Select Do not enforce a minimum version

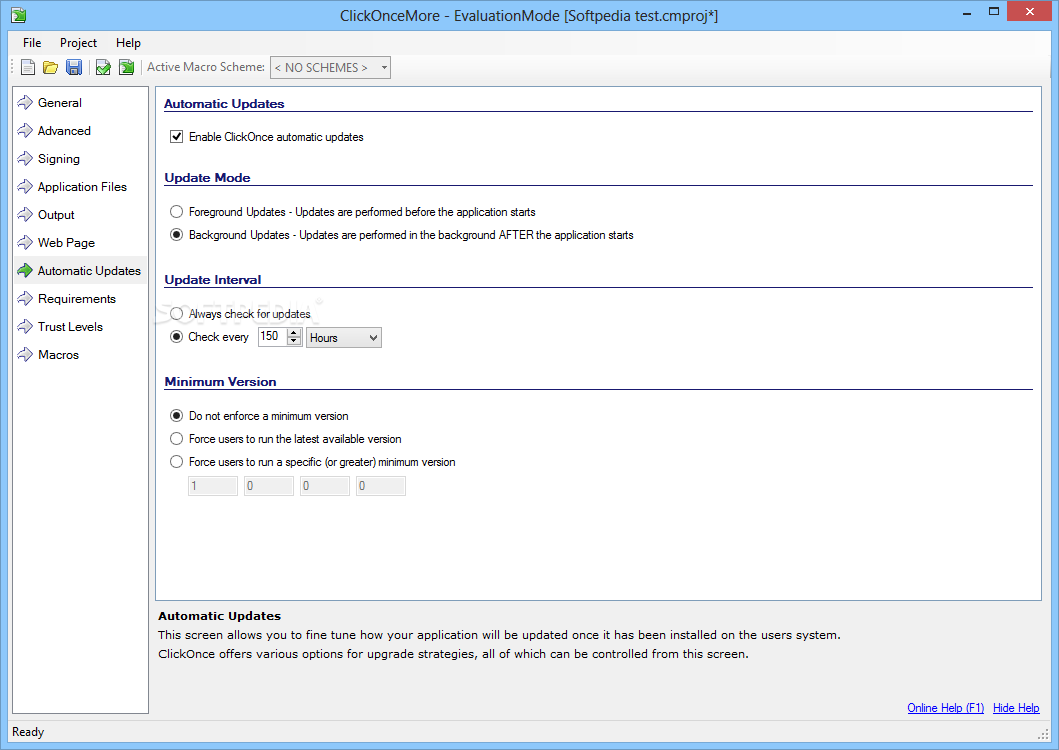[x=176, y=416]
